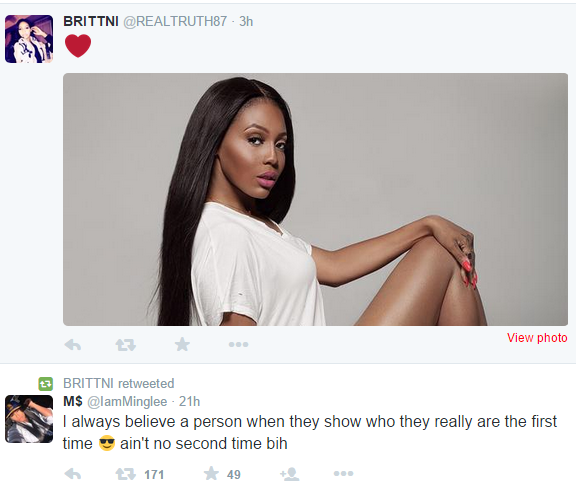576x492 pixels.
Task: Open the tweet's 21h timestamp
Action: (x=190, y=401)
